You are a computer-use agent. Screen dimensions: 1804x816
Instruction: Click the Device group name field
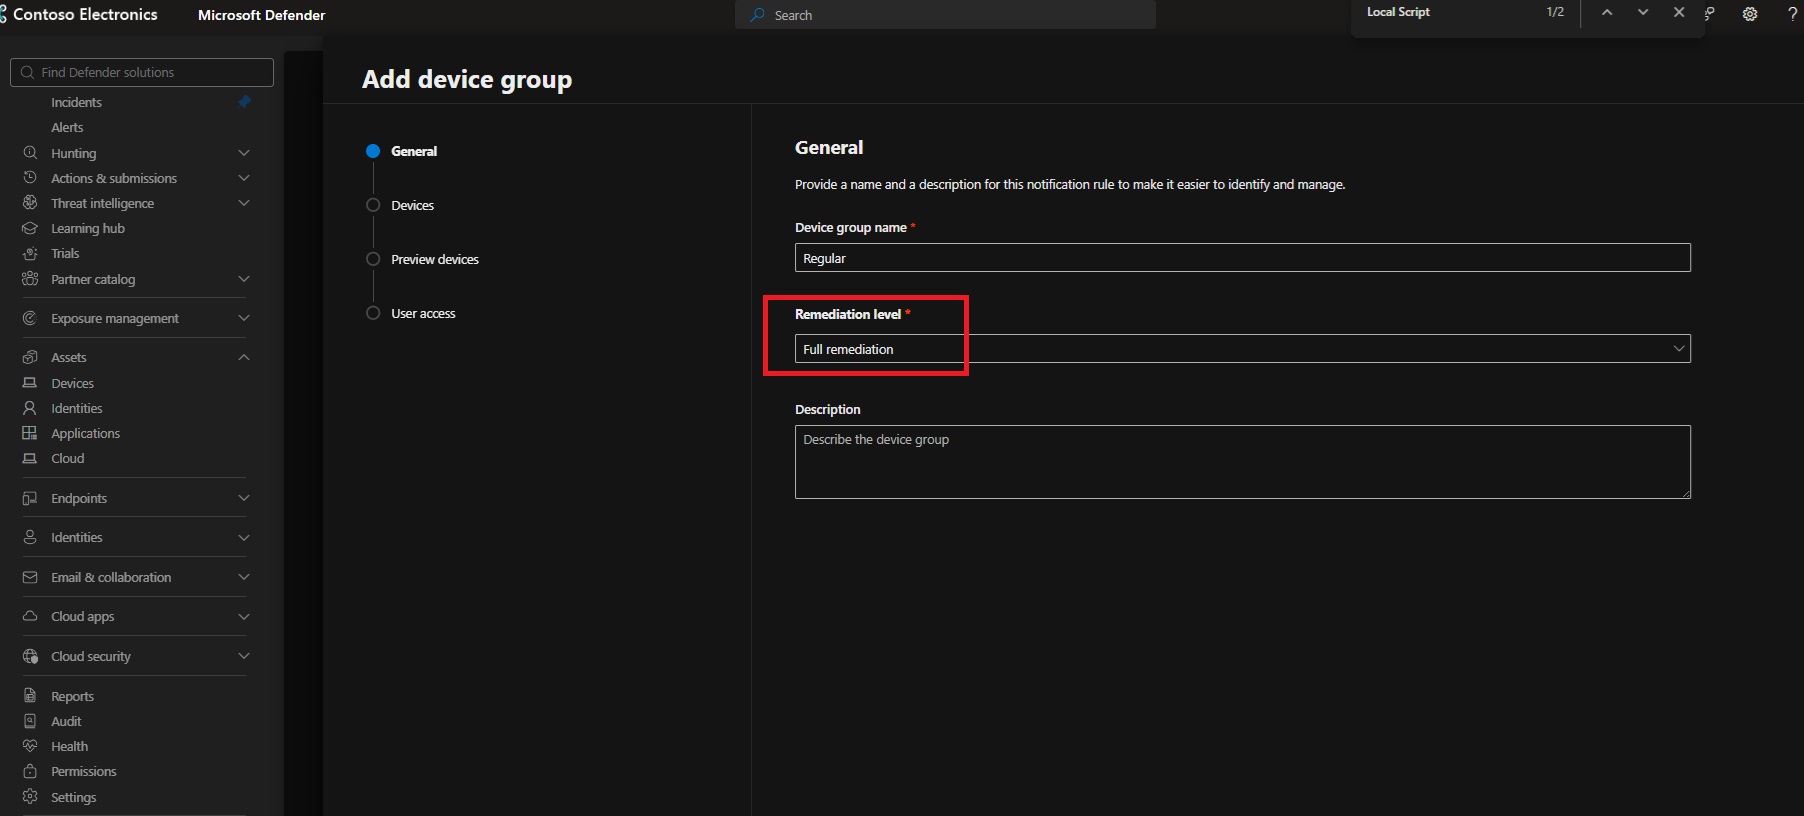coord(1242,258)
